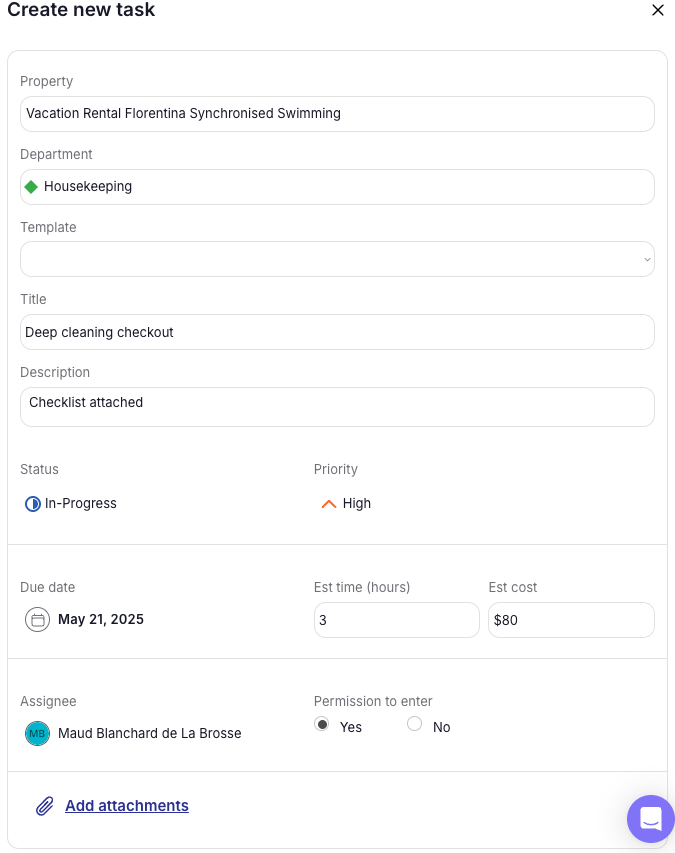The height and width of the screenshot is (853, 675).
Task: Click the In-Progress status half-circle icon
Action: click(x=33, y=504)
